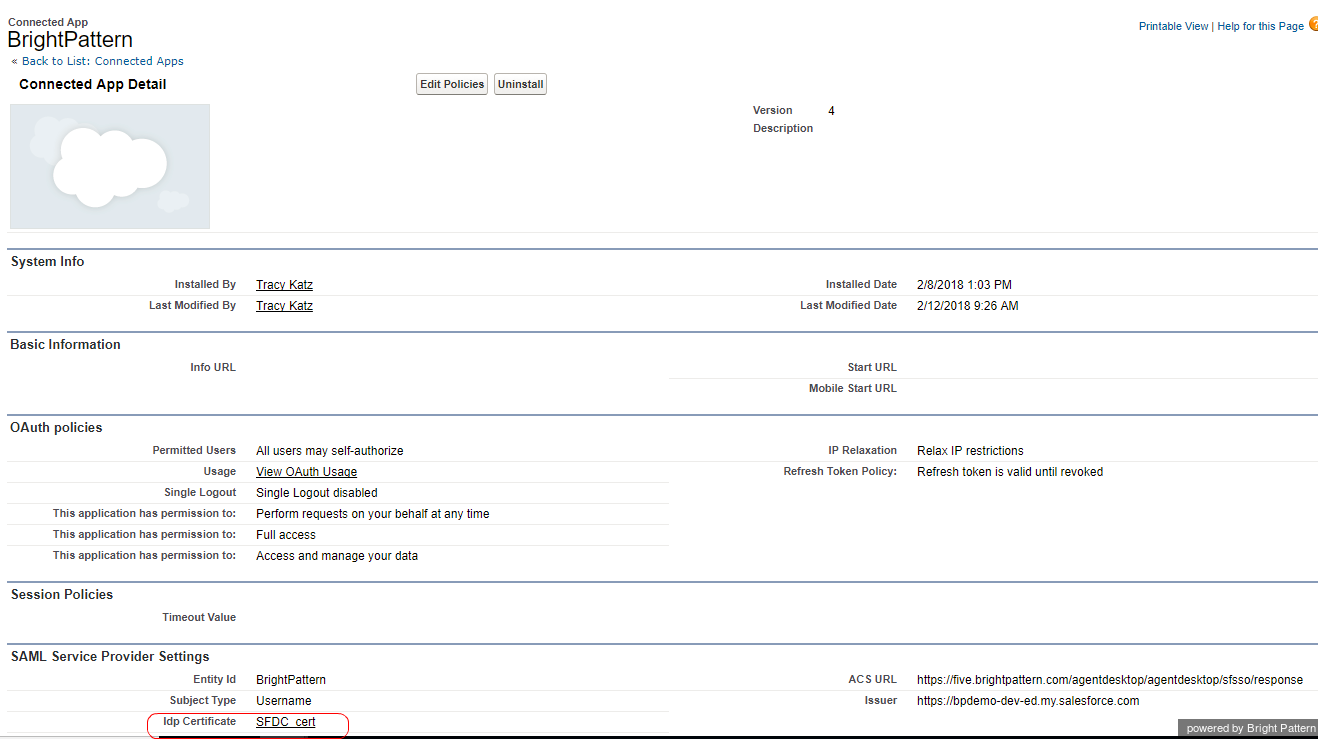This screenshot has height=739, width=1318.
Task: Click the Timeout Value field label
Action: coord(199,617)
